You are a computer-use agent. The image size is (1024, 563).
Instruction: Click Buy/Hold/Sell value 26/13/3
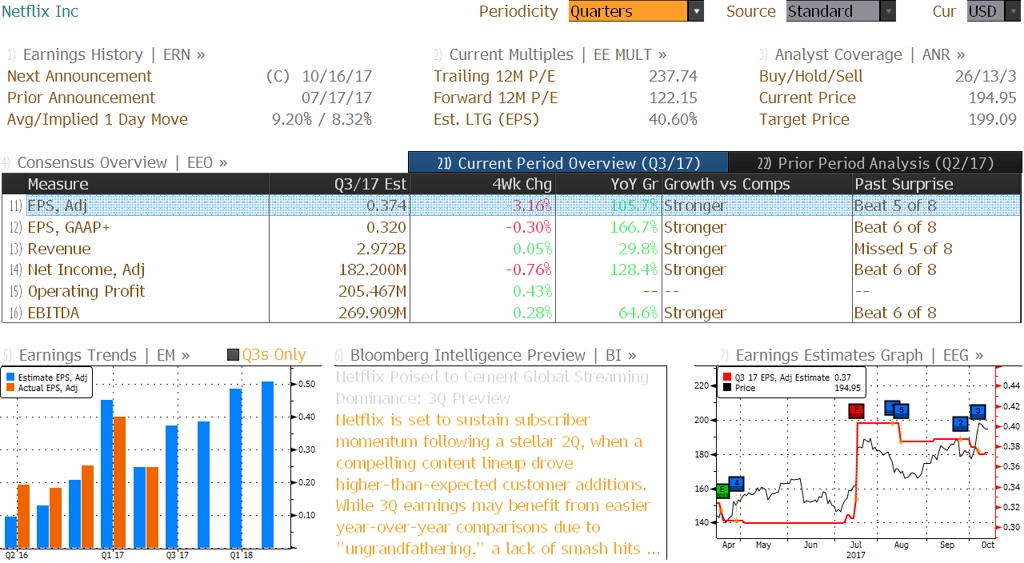(985, 76)
